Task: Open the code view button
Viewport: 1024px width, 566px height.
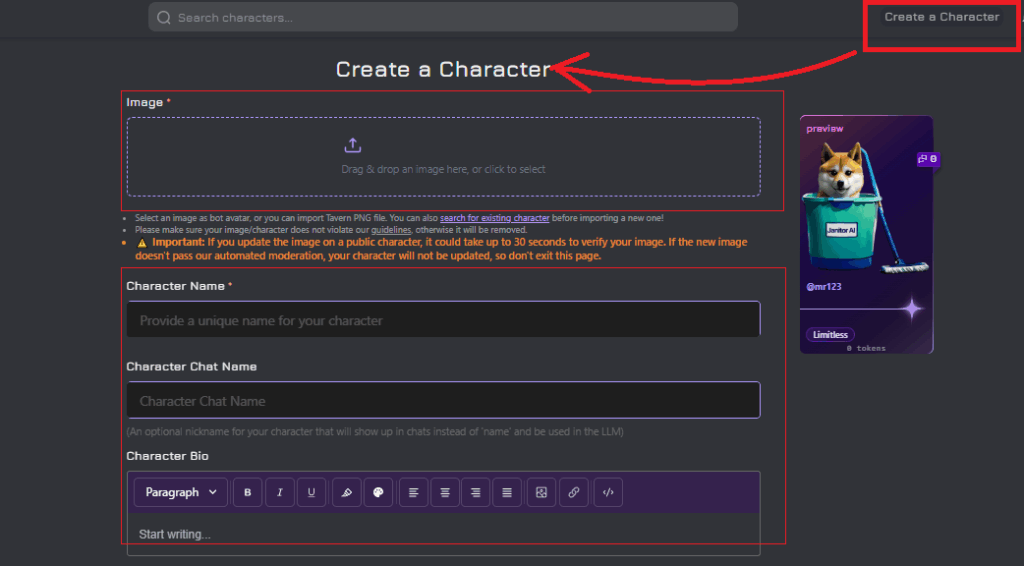Action: [608, 492]
